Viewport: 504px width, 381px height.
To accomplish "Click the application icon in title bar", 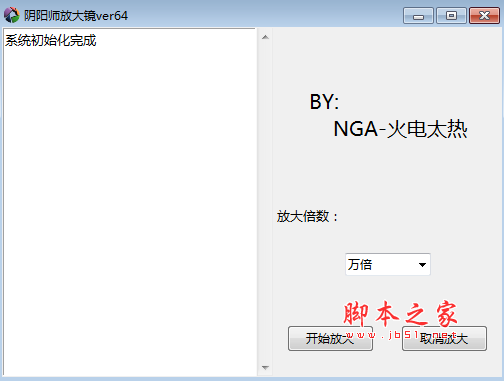I will (12, 15).
